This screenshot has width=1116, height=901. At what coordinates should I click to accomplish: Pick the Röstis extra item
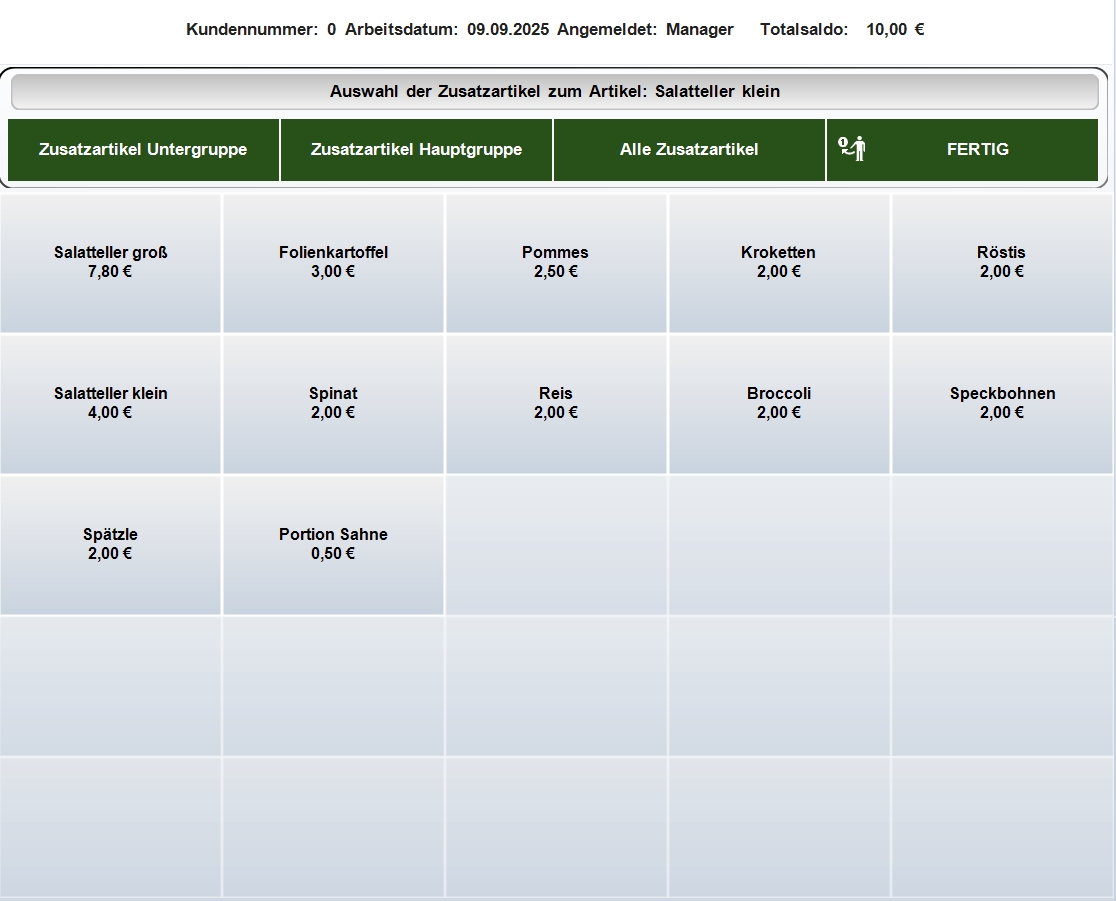pyautogui.click(x=1001, y=263)
